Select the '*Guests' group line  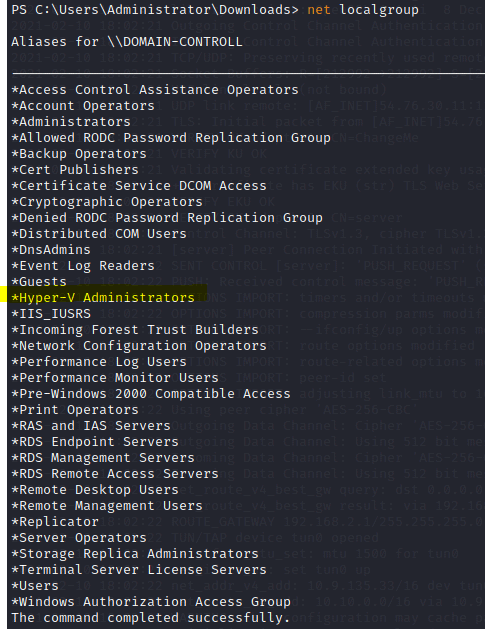[39, 282]
